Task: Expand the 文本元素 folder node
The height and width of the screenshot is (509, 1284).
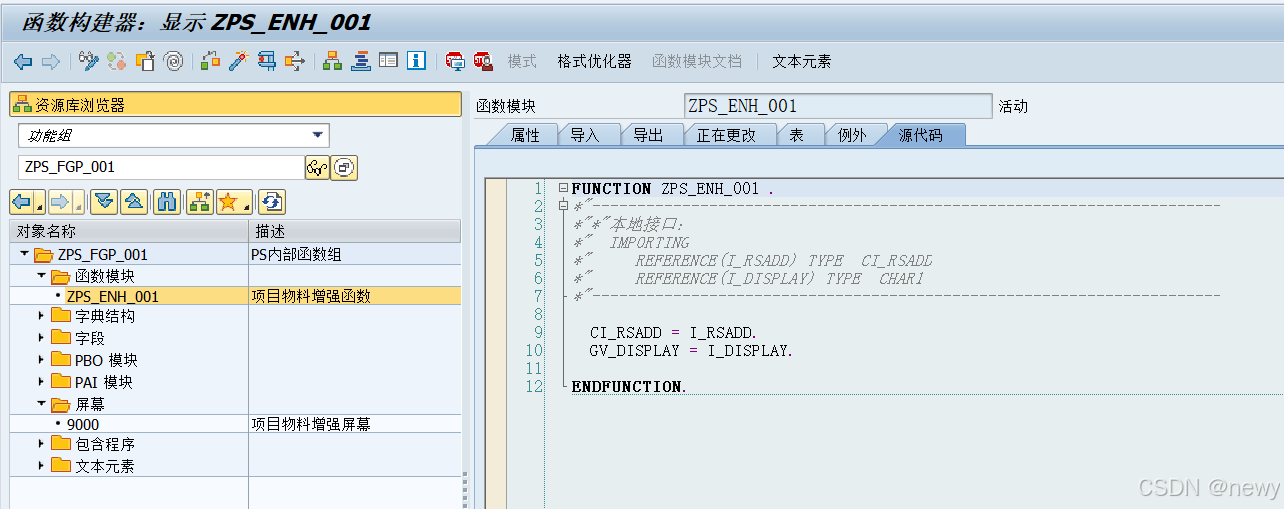Action: click(41, 466)
